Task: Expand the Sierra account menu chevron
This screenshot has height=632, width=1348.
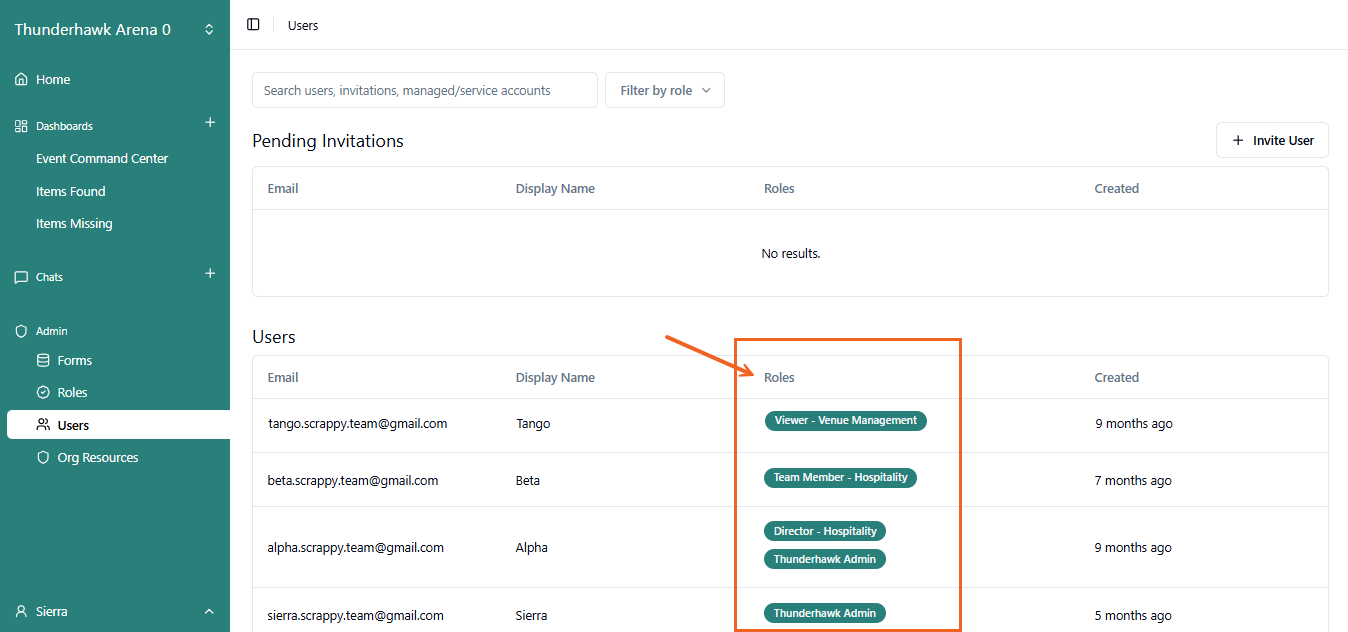Action: (x=209, y=611)
